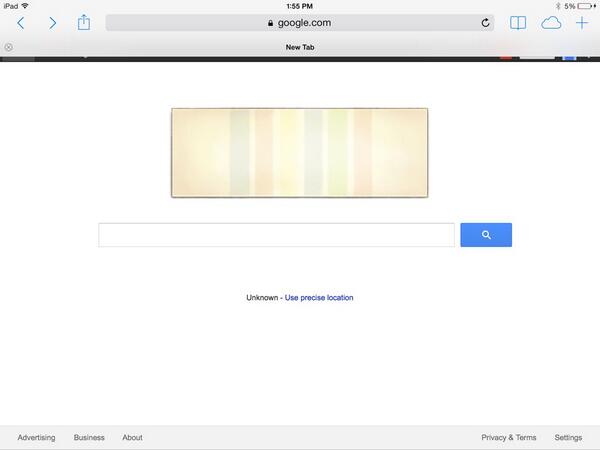The width and height of the screenshot is (600, 450).
Task: Open the Privacy & Terms link
Action: [x=509, y=437]
